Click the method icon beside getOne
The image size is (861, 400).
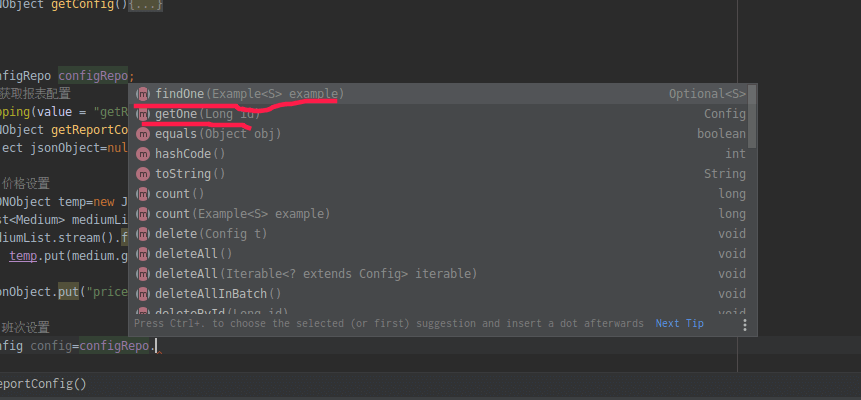tap(143, 114)
